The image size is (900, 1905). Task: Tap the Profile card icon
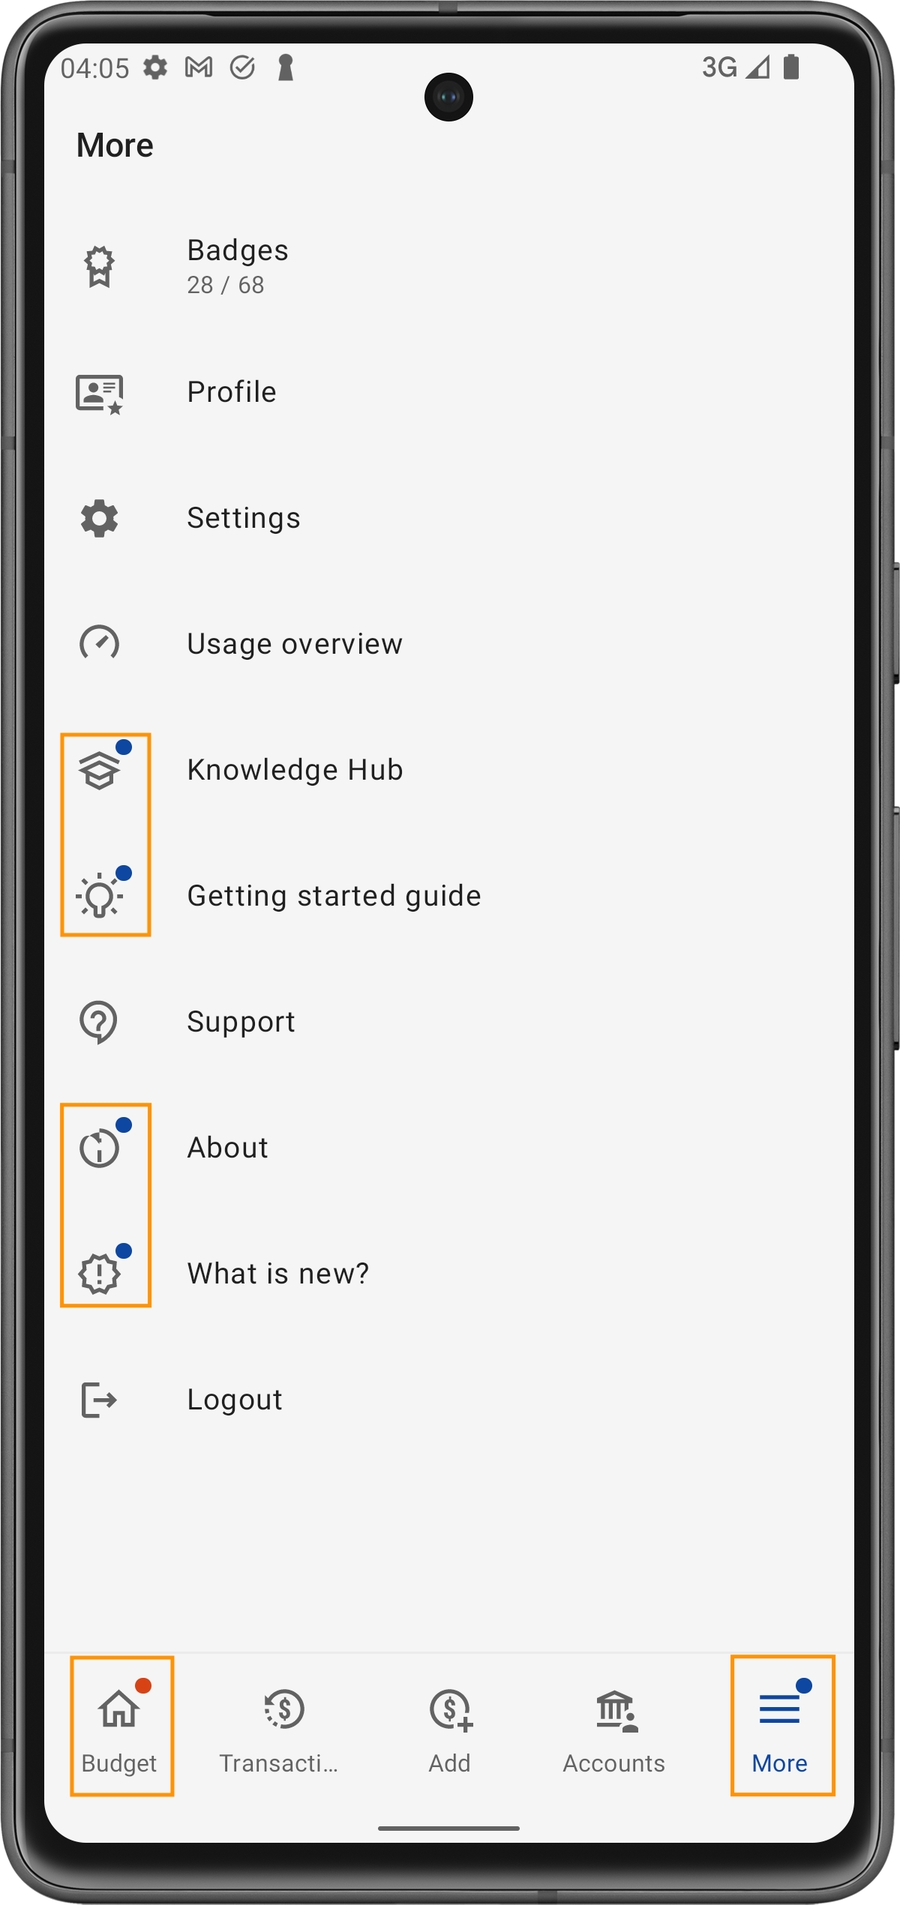[99, 393]
